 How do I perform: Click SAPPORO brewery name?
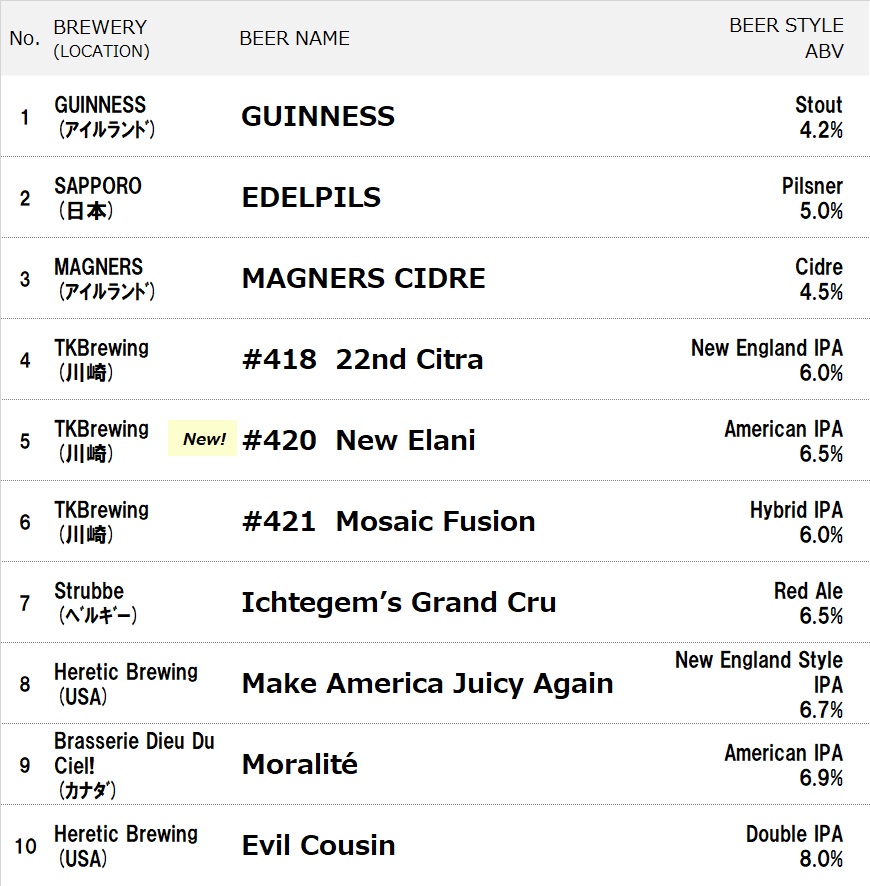98,186
